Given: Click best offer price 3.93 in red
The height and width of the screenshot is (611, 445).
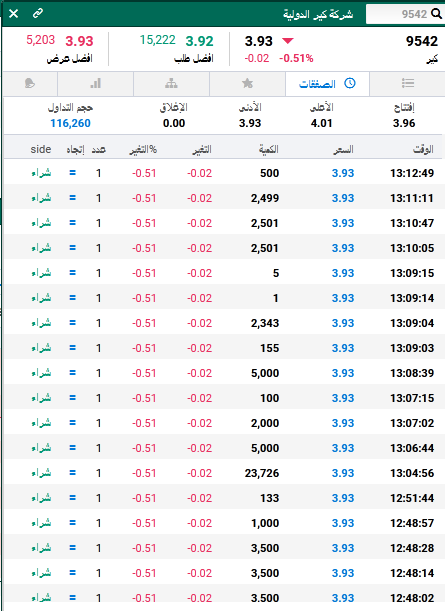Looking at the screenshot, I should pyautogui.click(x=79, y=41).
